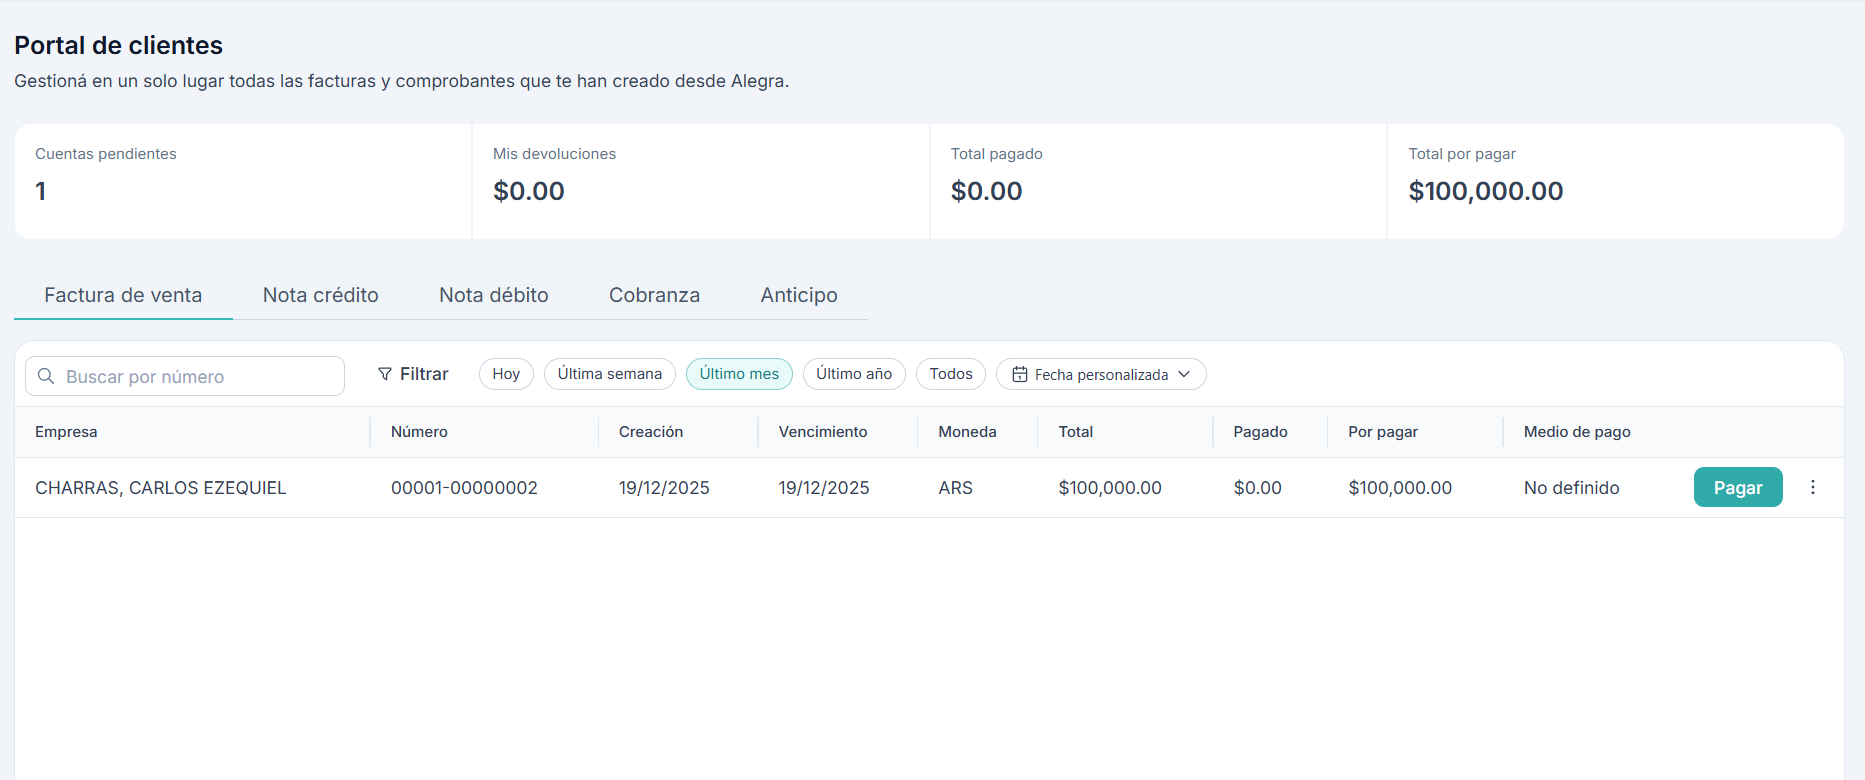Click the Filtrar button
1865x780 pixels.
(414, 374)
